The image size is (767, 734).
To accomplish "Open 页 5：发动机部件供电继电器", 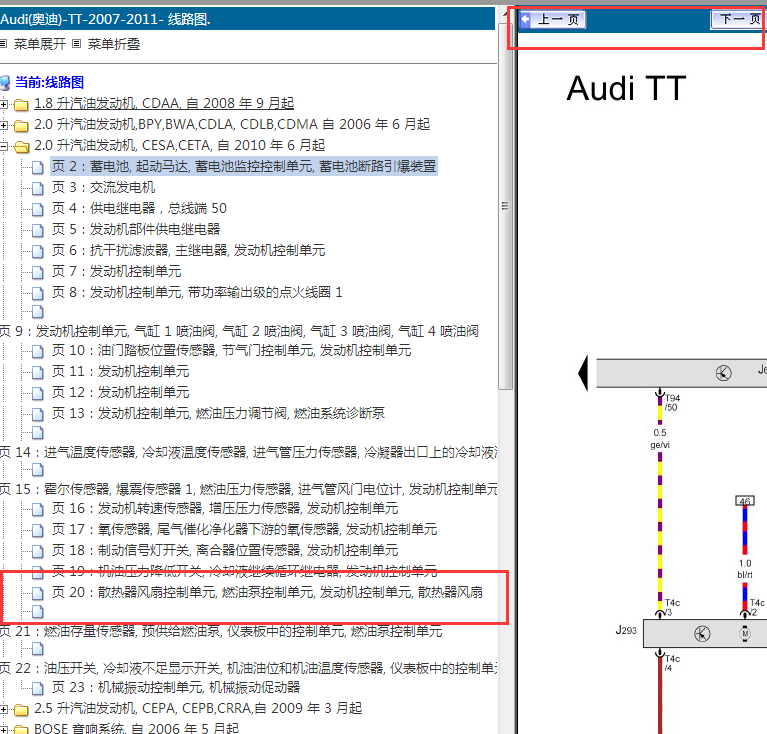I will [136, 229].
